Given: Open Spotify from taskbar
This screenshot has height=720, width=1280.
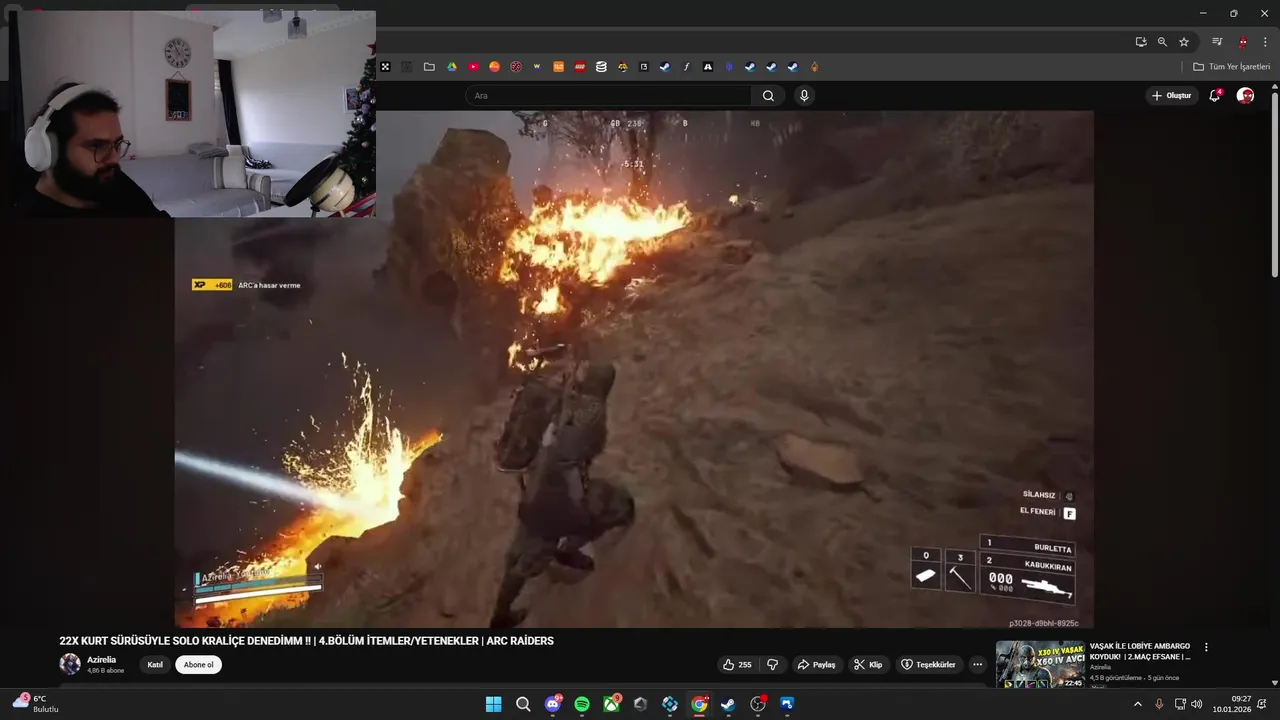Looking at the screenshot, I should [582, 704].
